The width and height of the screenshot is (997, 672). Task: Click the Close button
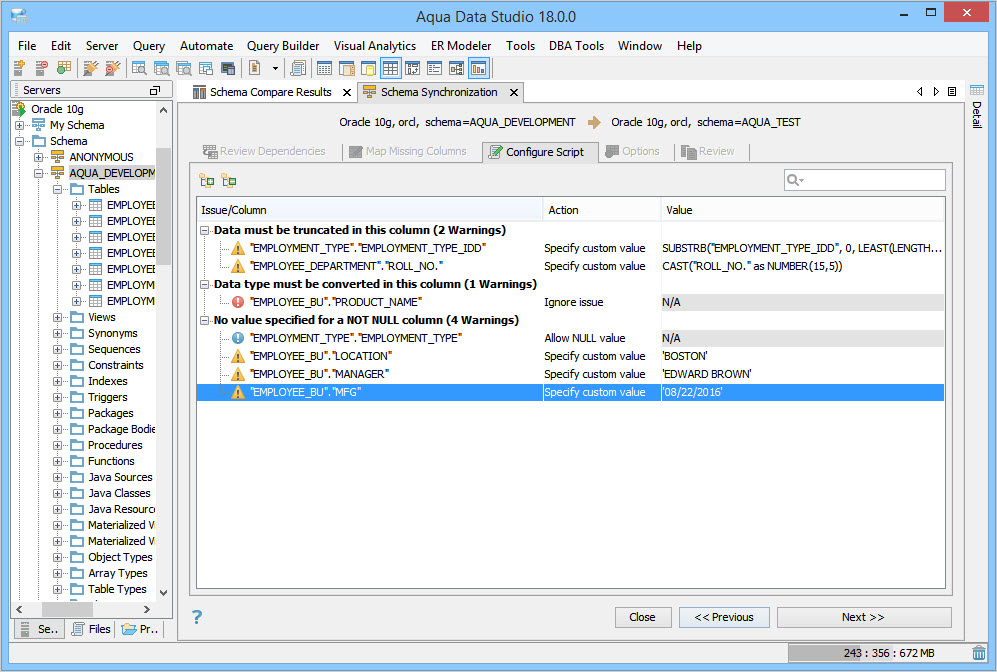tap(643, 617)
